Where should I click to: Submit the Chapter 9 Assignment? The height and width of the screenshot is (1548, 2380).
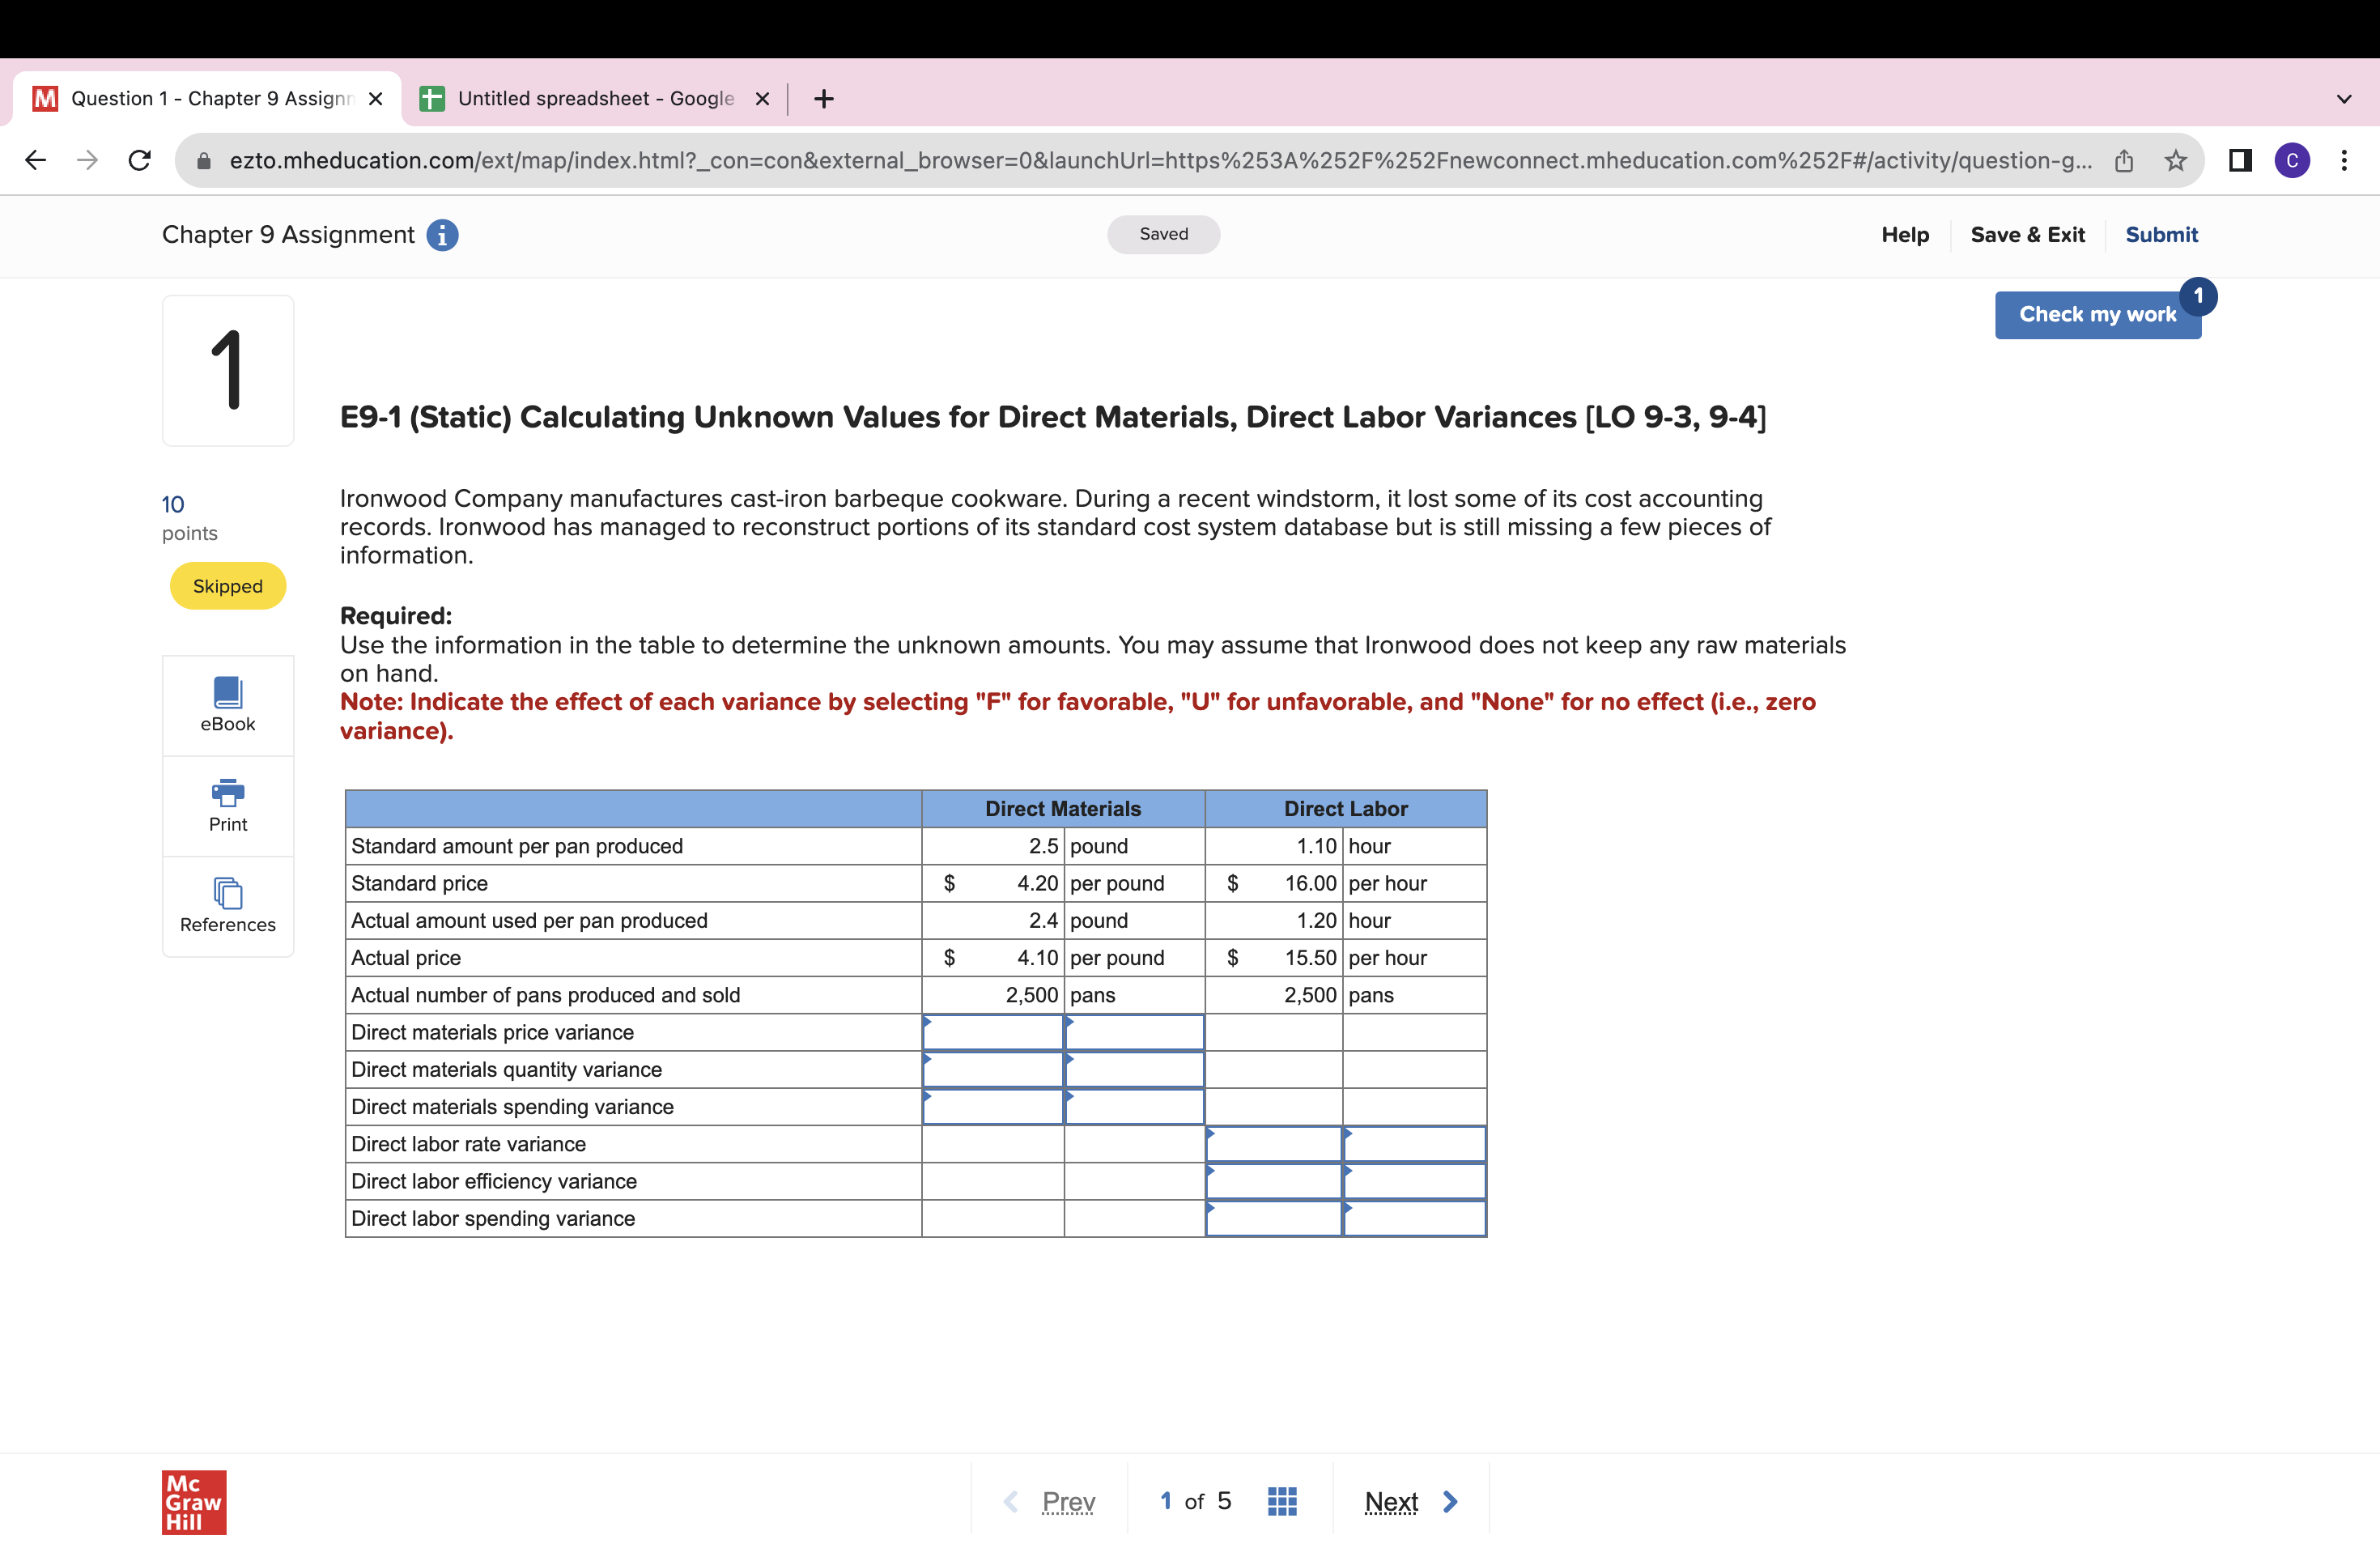pos(2161,235)
